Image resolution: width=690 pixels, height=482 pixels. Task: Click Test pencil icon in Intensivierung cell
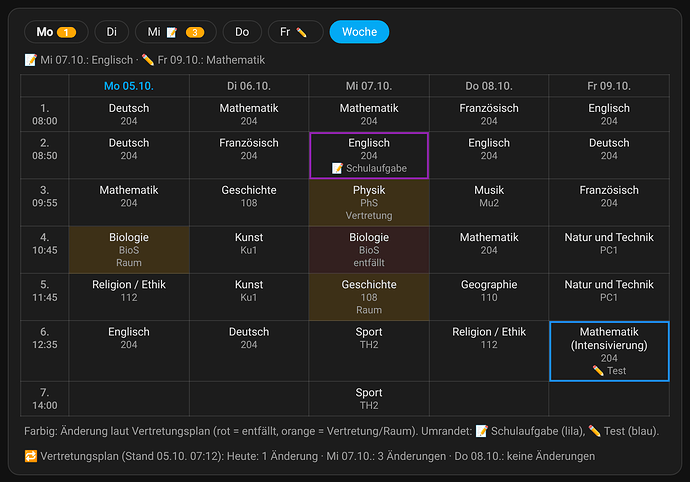pyautogui.click(x=598, y=371)
